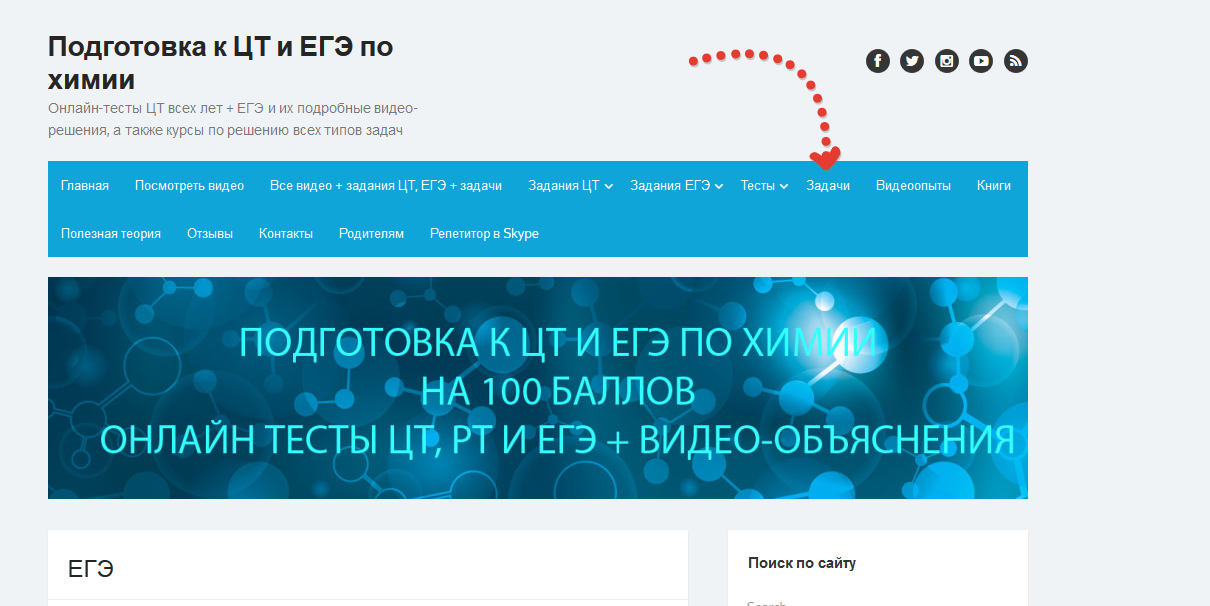1210x606 pixels.
Task: Open the RSS feed icon
Action: 1016,61
